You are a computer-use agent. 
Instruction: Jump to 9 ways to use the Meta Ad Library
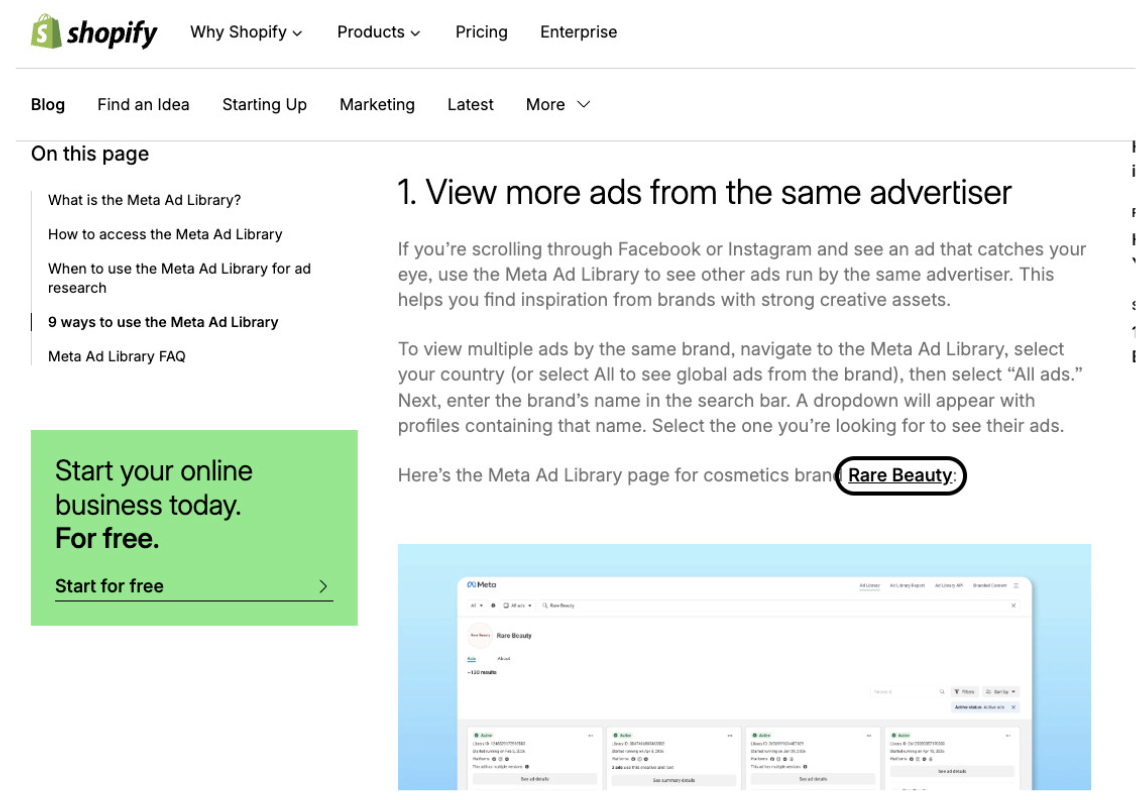click(163, 322)
